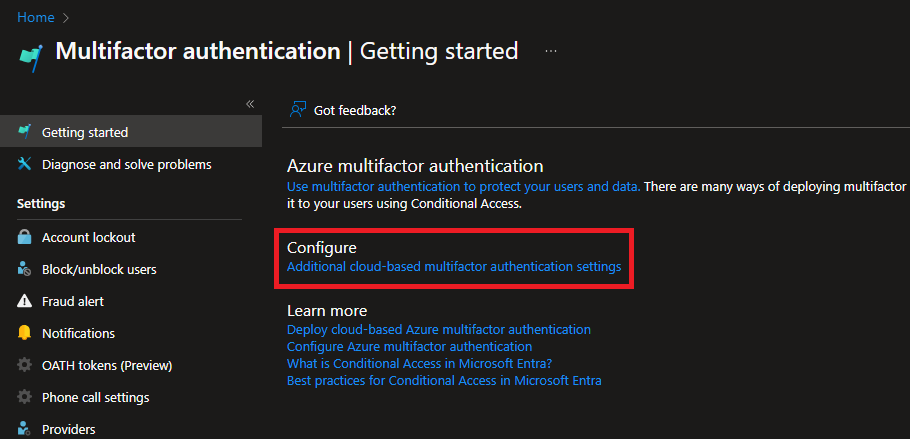Collapse the sidebar with double chevron
910x439 pixels.
click(250, 104)
